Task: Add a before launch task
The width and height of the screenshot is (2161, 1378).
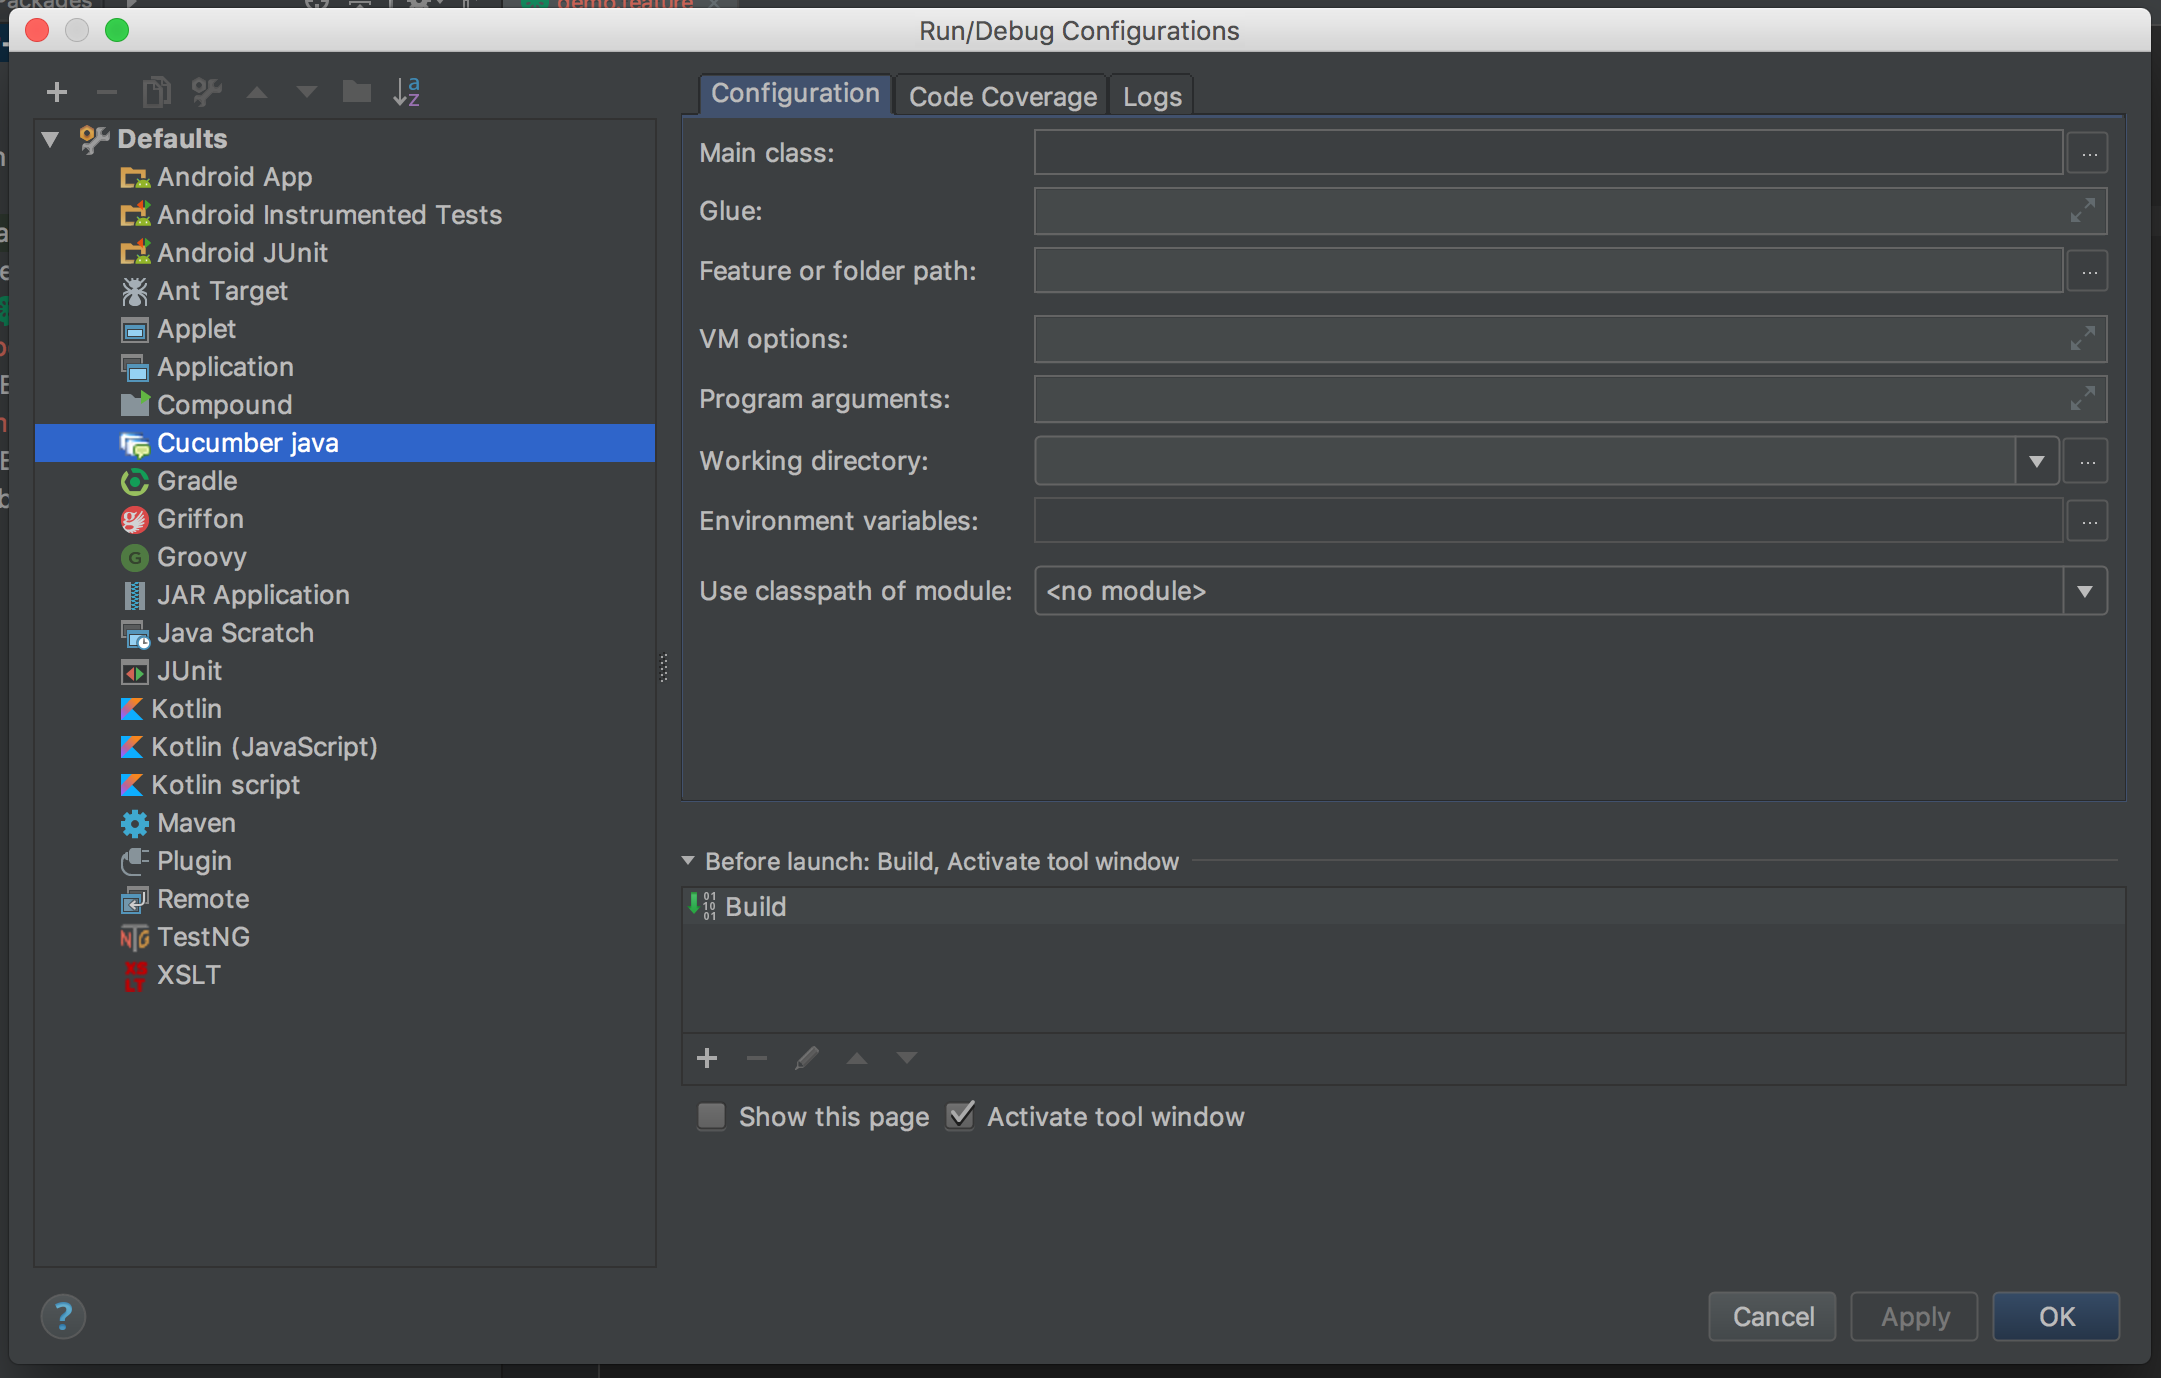Action: (x=707, y=1058)
